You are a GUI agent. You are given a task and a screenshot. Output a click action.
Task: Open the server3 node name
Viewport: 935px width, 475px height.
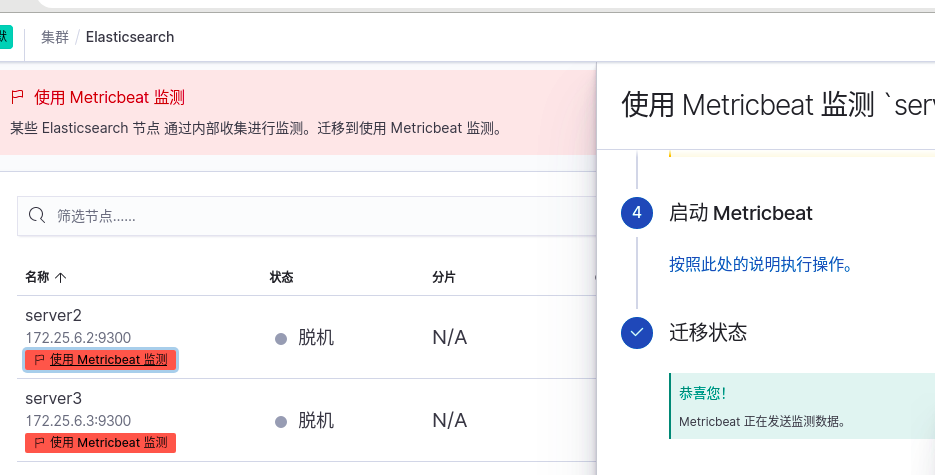click(x=53, y=398)
